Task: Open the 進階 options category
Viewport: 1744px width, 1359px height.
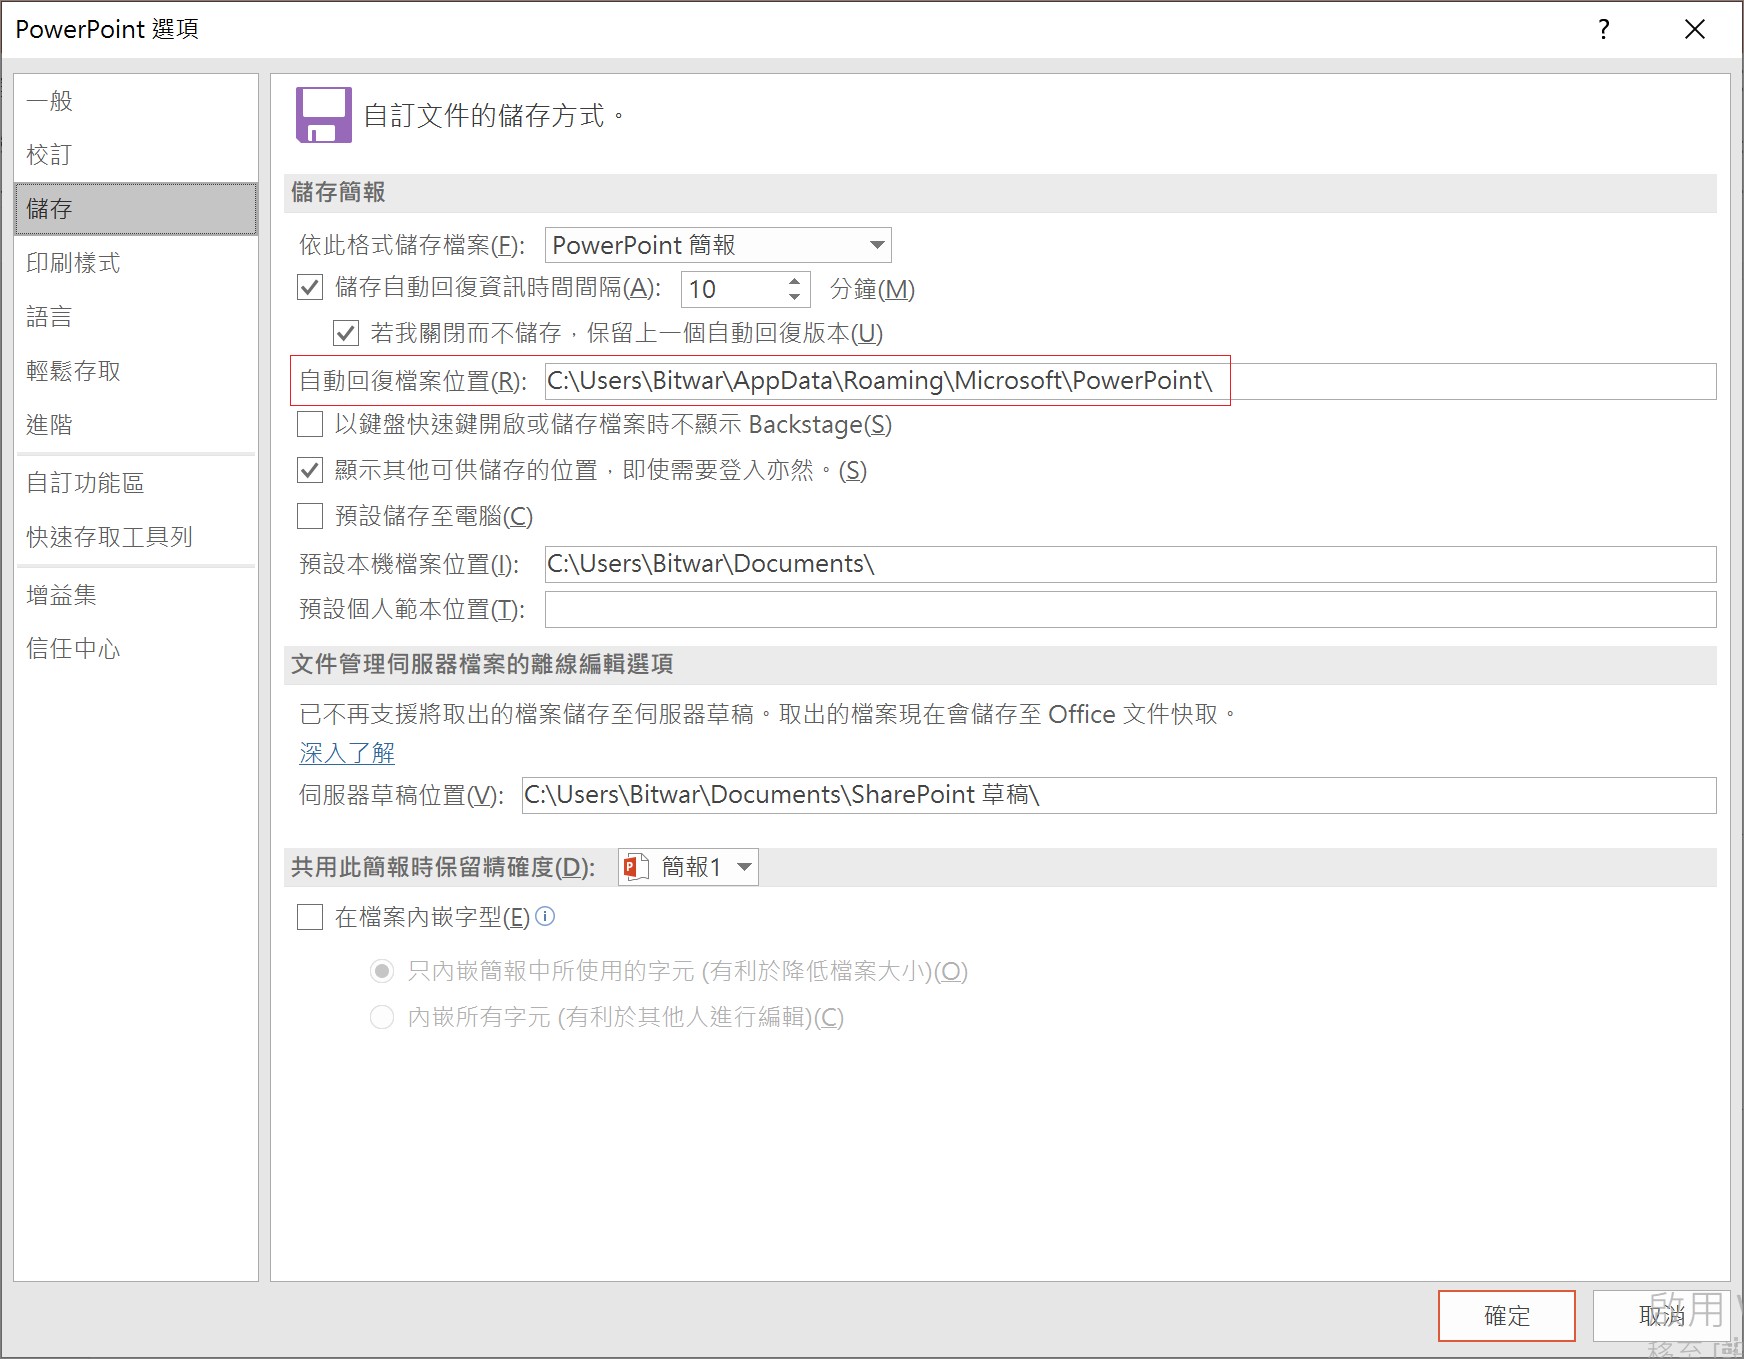Action: click(136, 425)
